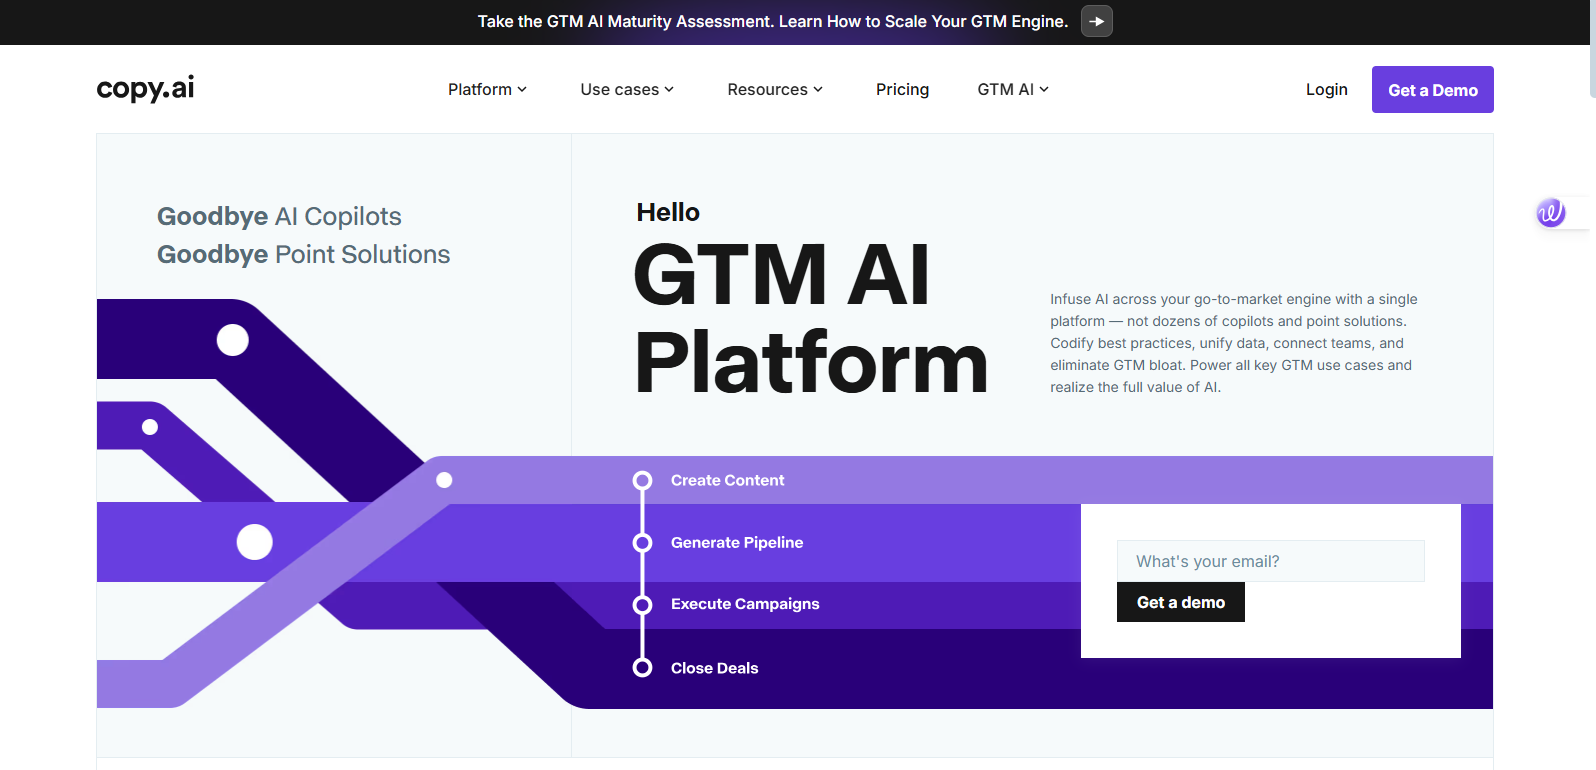Viewport: 1596px width, 770px height.
Task: Open the purple floating widget icon
Action: (x=1550, y=212)
